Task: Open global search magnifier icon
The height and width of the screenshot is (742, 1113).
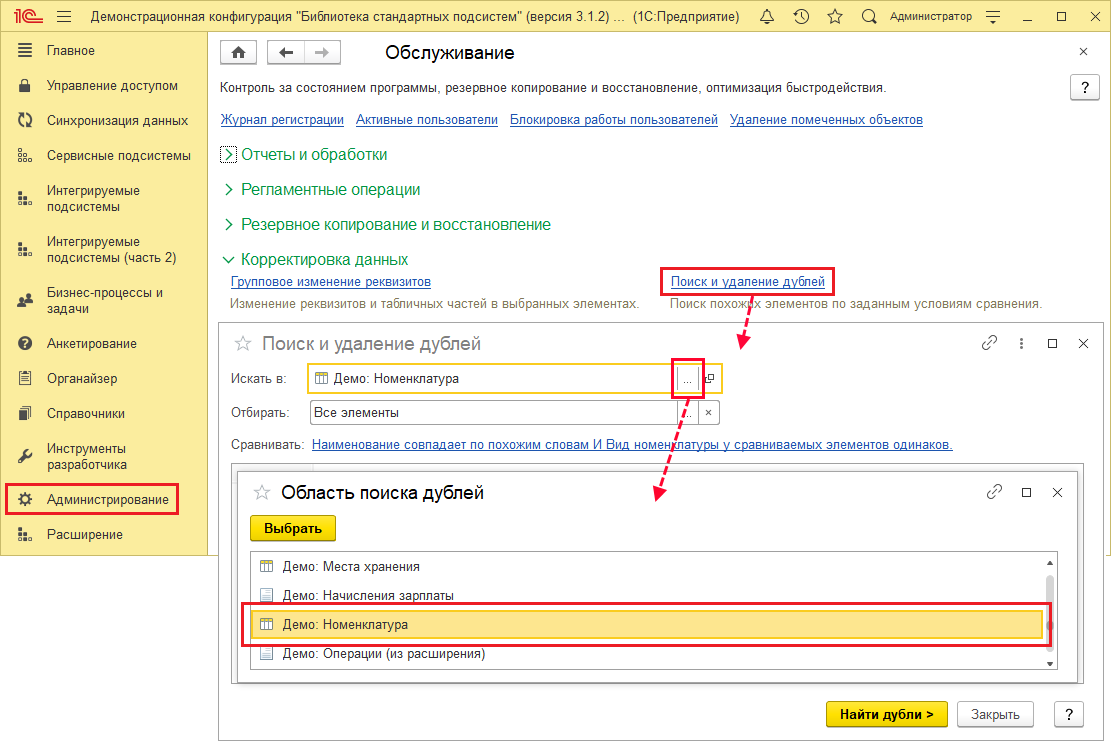Action: (869, 16)
